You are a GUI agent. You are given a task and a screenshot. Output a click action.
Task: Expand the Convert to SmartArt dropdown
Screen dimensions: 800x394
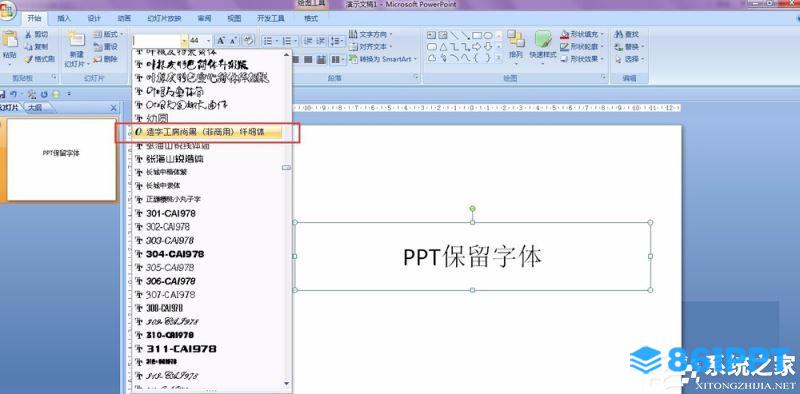(x=415, y=59)
